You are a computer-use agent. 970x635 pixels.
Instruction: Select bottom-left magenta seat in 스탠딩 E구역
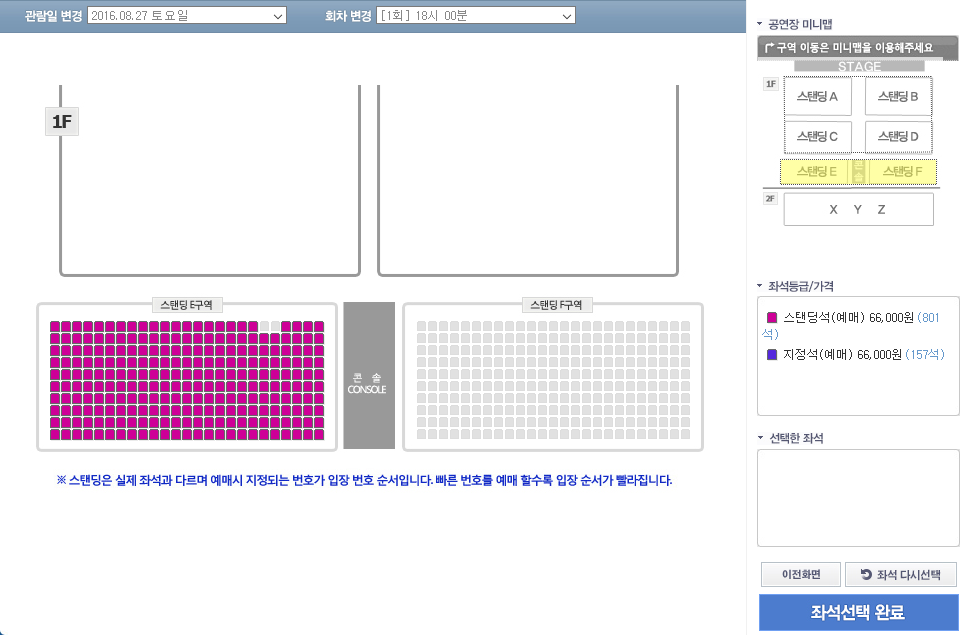click(x=55, y=434)
